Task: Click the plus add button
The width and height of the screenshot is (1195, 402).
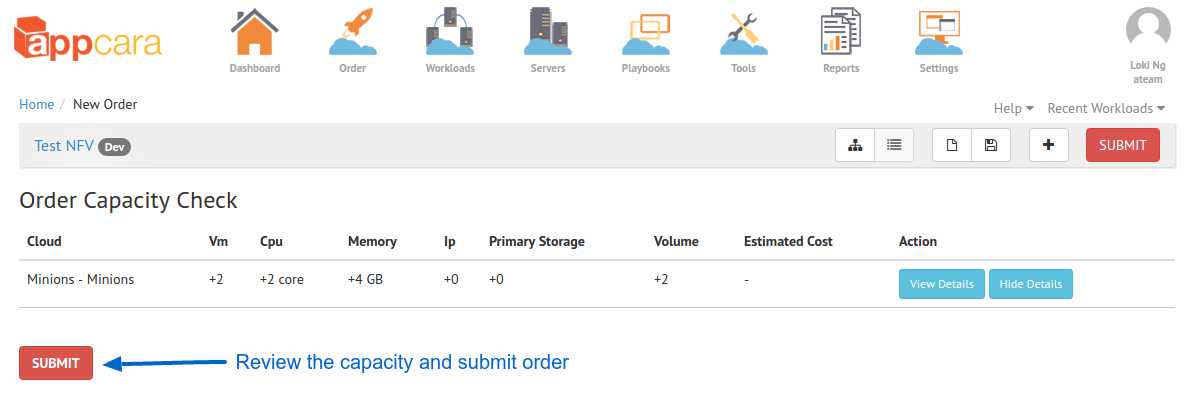Action: coord(1049,145)
